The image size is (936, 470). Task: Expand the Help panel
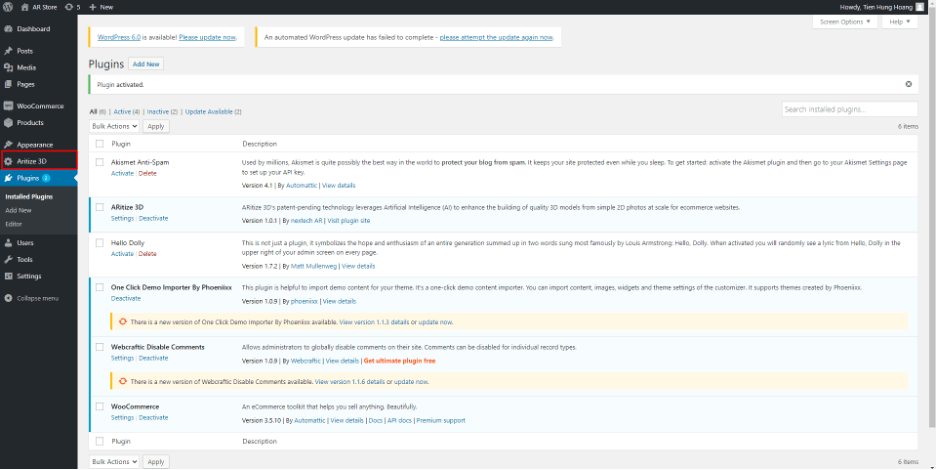click(x=900, y=21)
